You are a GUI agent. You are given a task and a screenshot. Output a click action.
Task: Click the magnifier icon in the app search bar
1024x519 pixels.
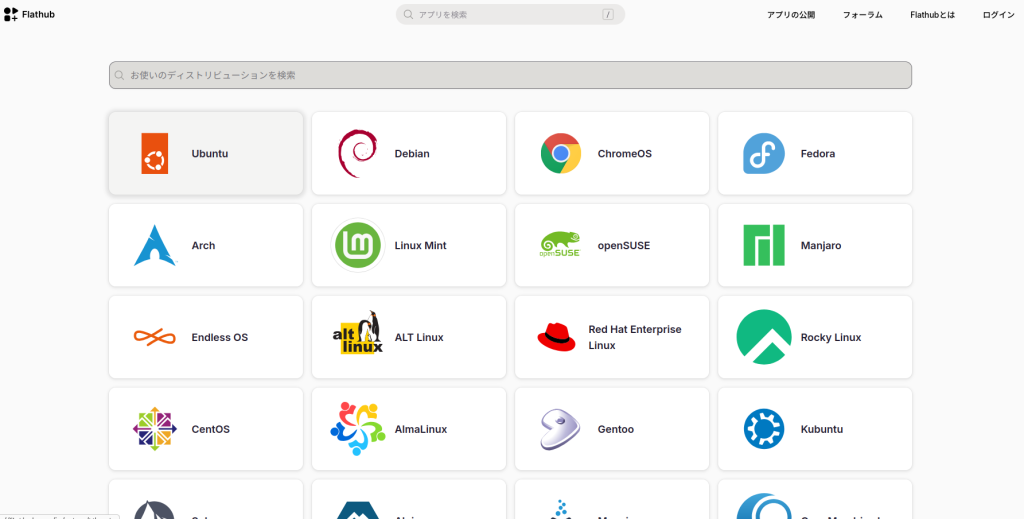click(408, 14)
